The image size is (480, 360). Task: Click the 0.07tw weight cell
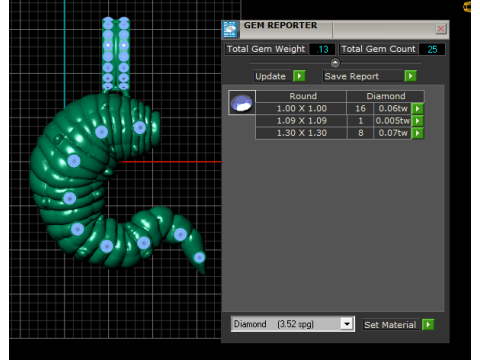(393, 133)
